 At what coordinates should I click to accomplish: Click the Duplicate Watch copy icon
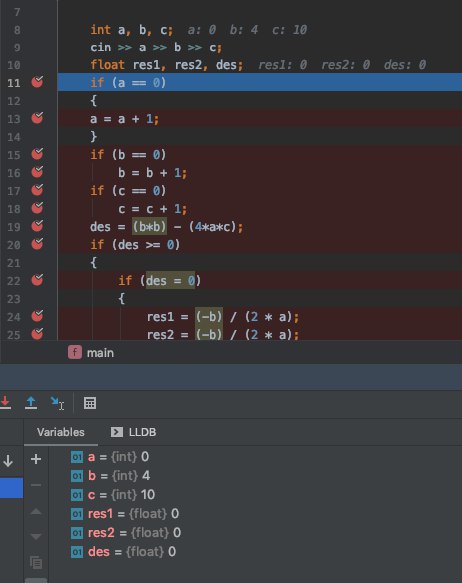tap(36, 562)
